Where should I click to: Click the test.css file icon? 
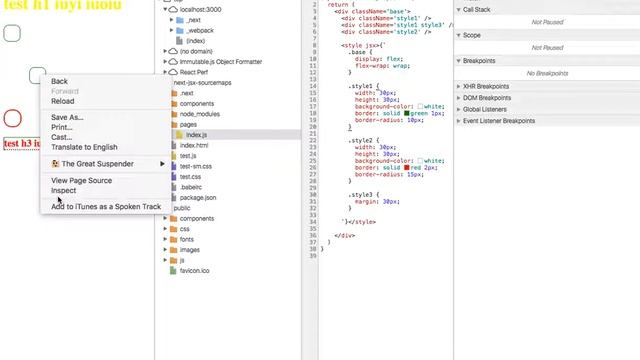pyautogui.click(x=174, y=177)
